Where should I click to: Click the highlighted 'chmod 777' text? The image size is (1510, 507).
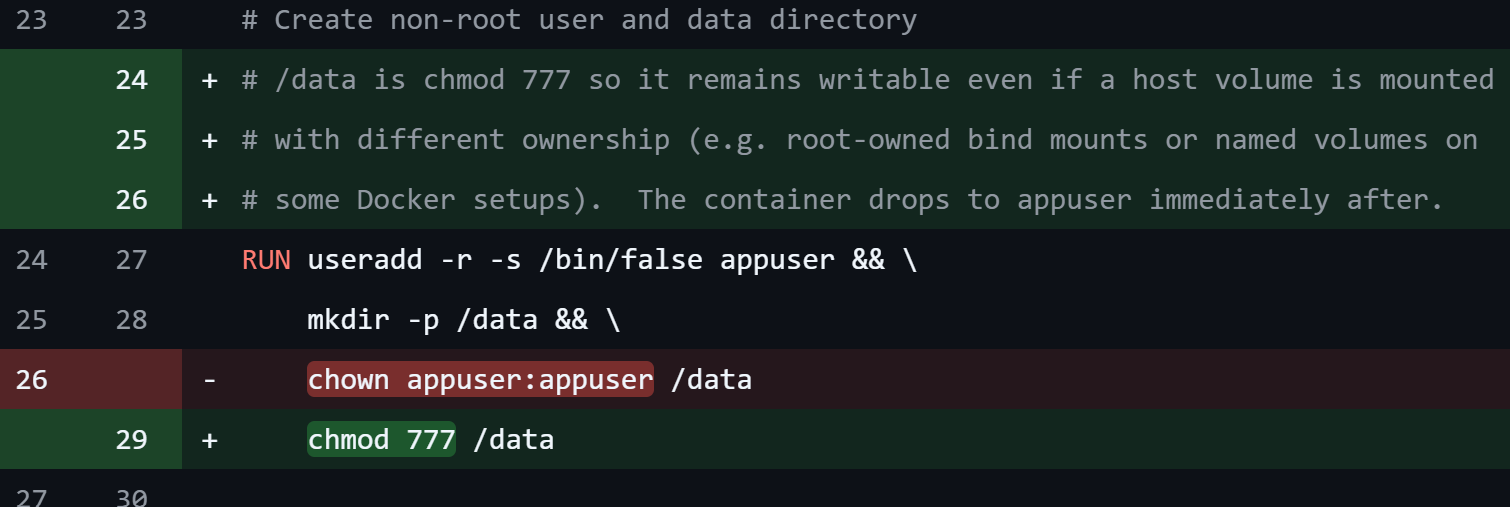(x=381, y=440)
